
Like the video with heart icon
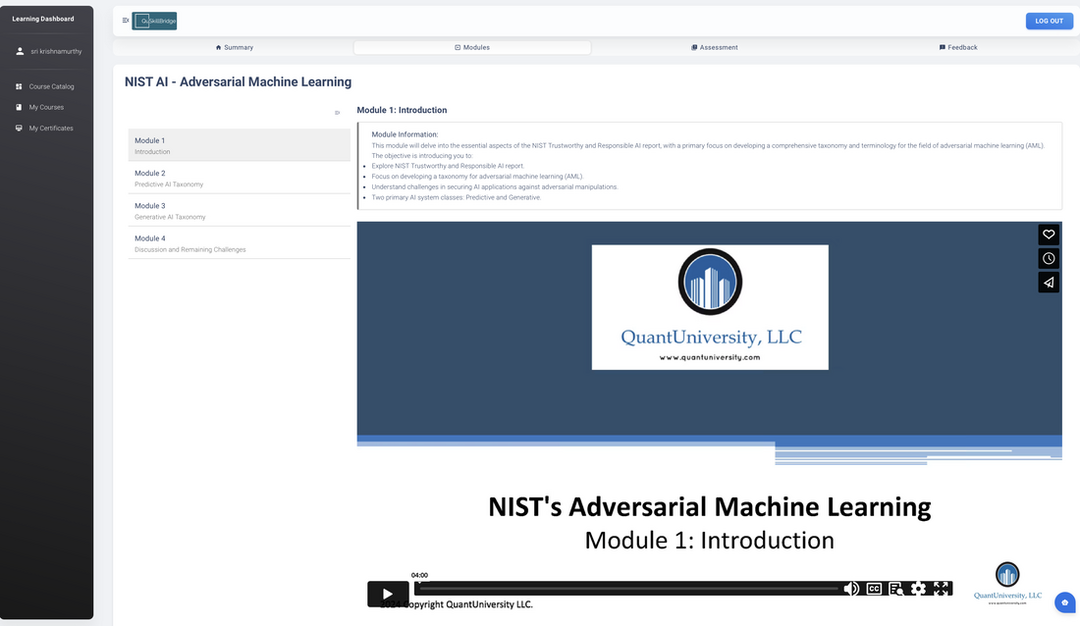1048,234
